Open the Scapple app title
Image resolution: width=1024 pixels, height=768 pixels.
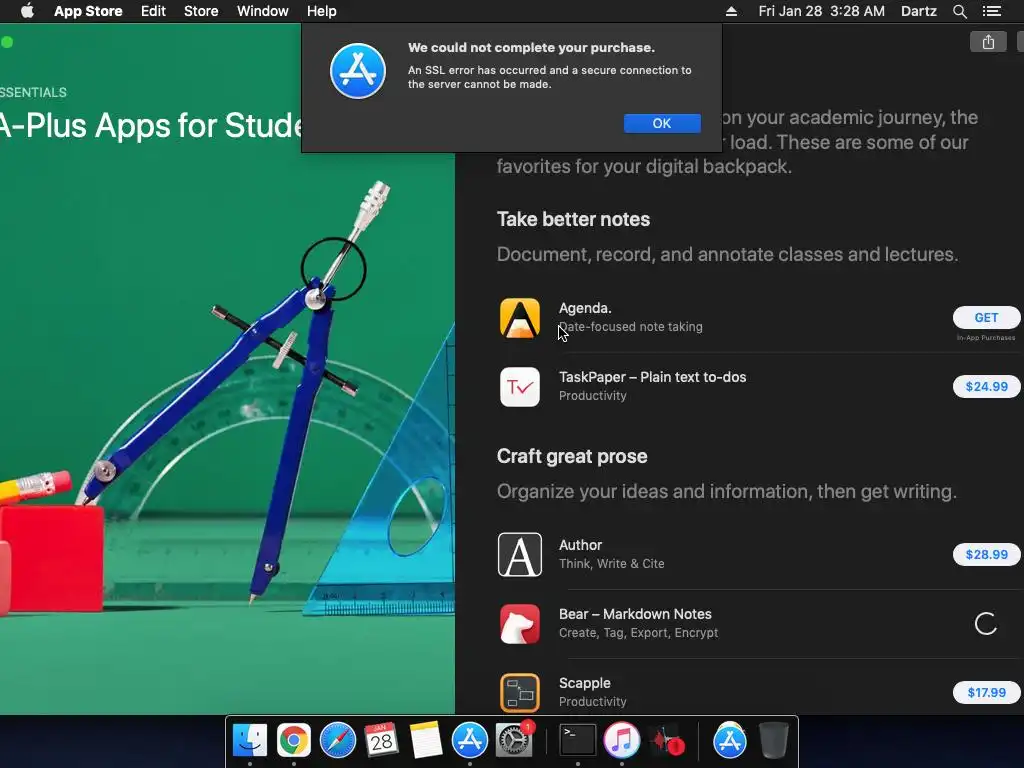tap(584, 683)
